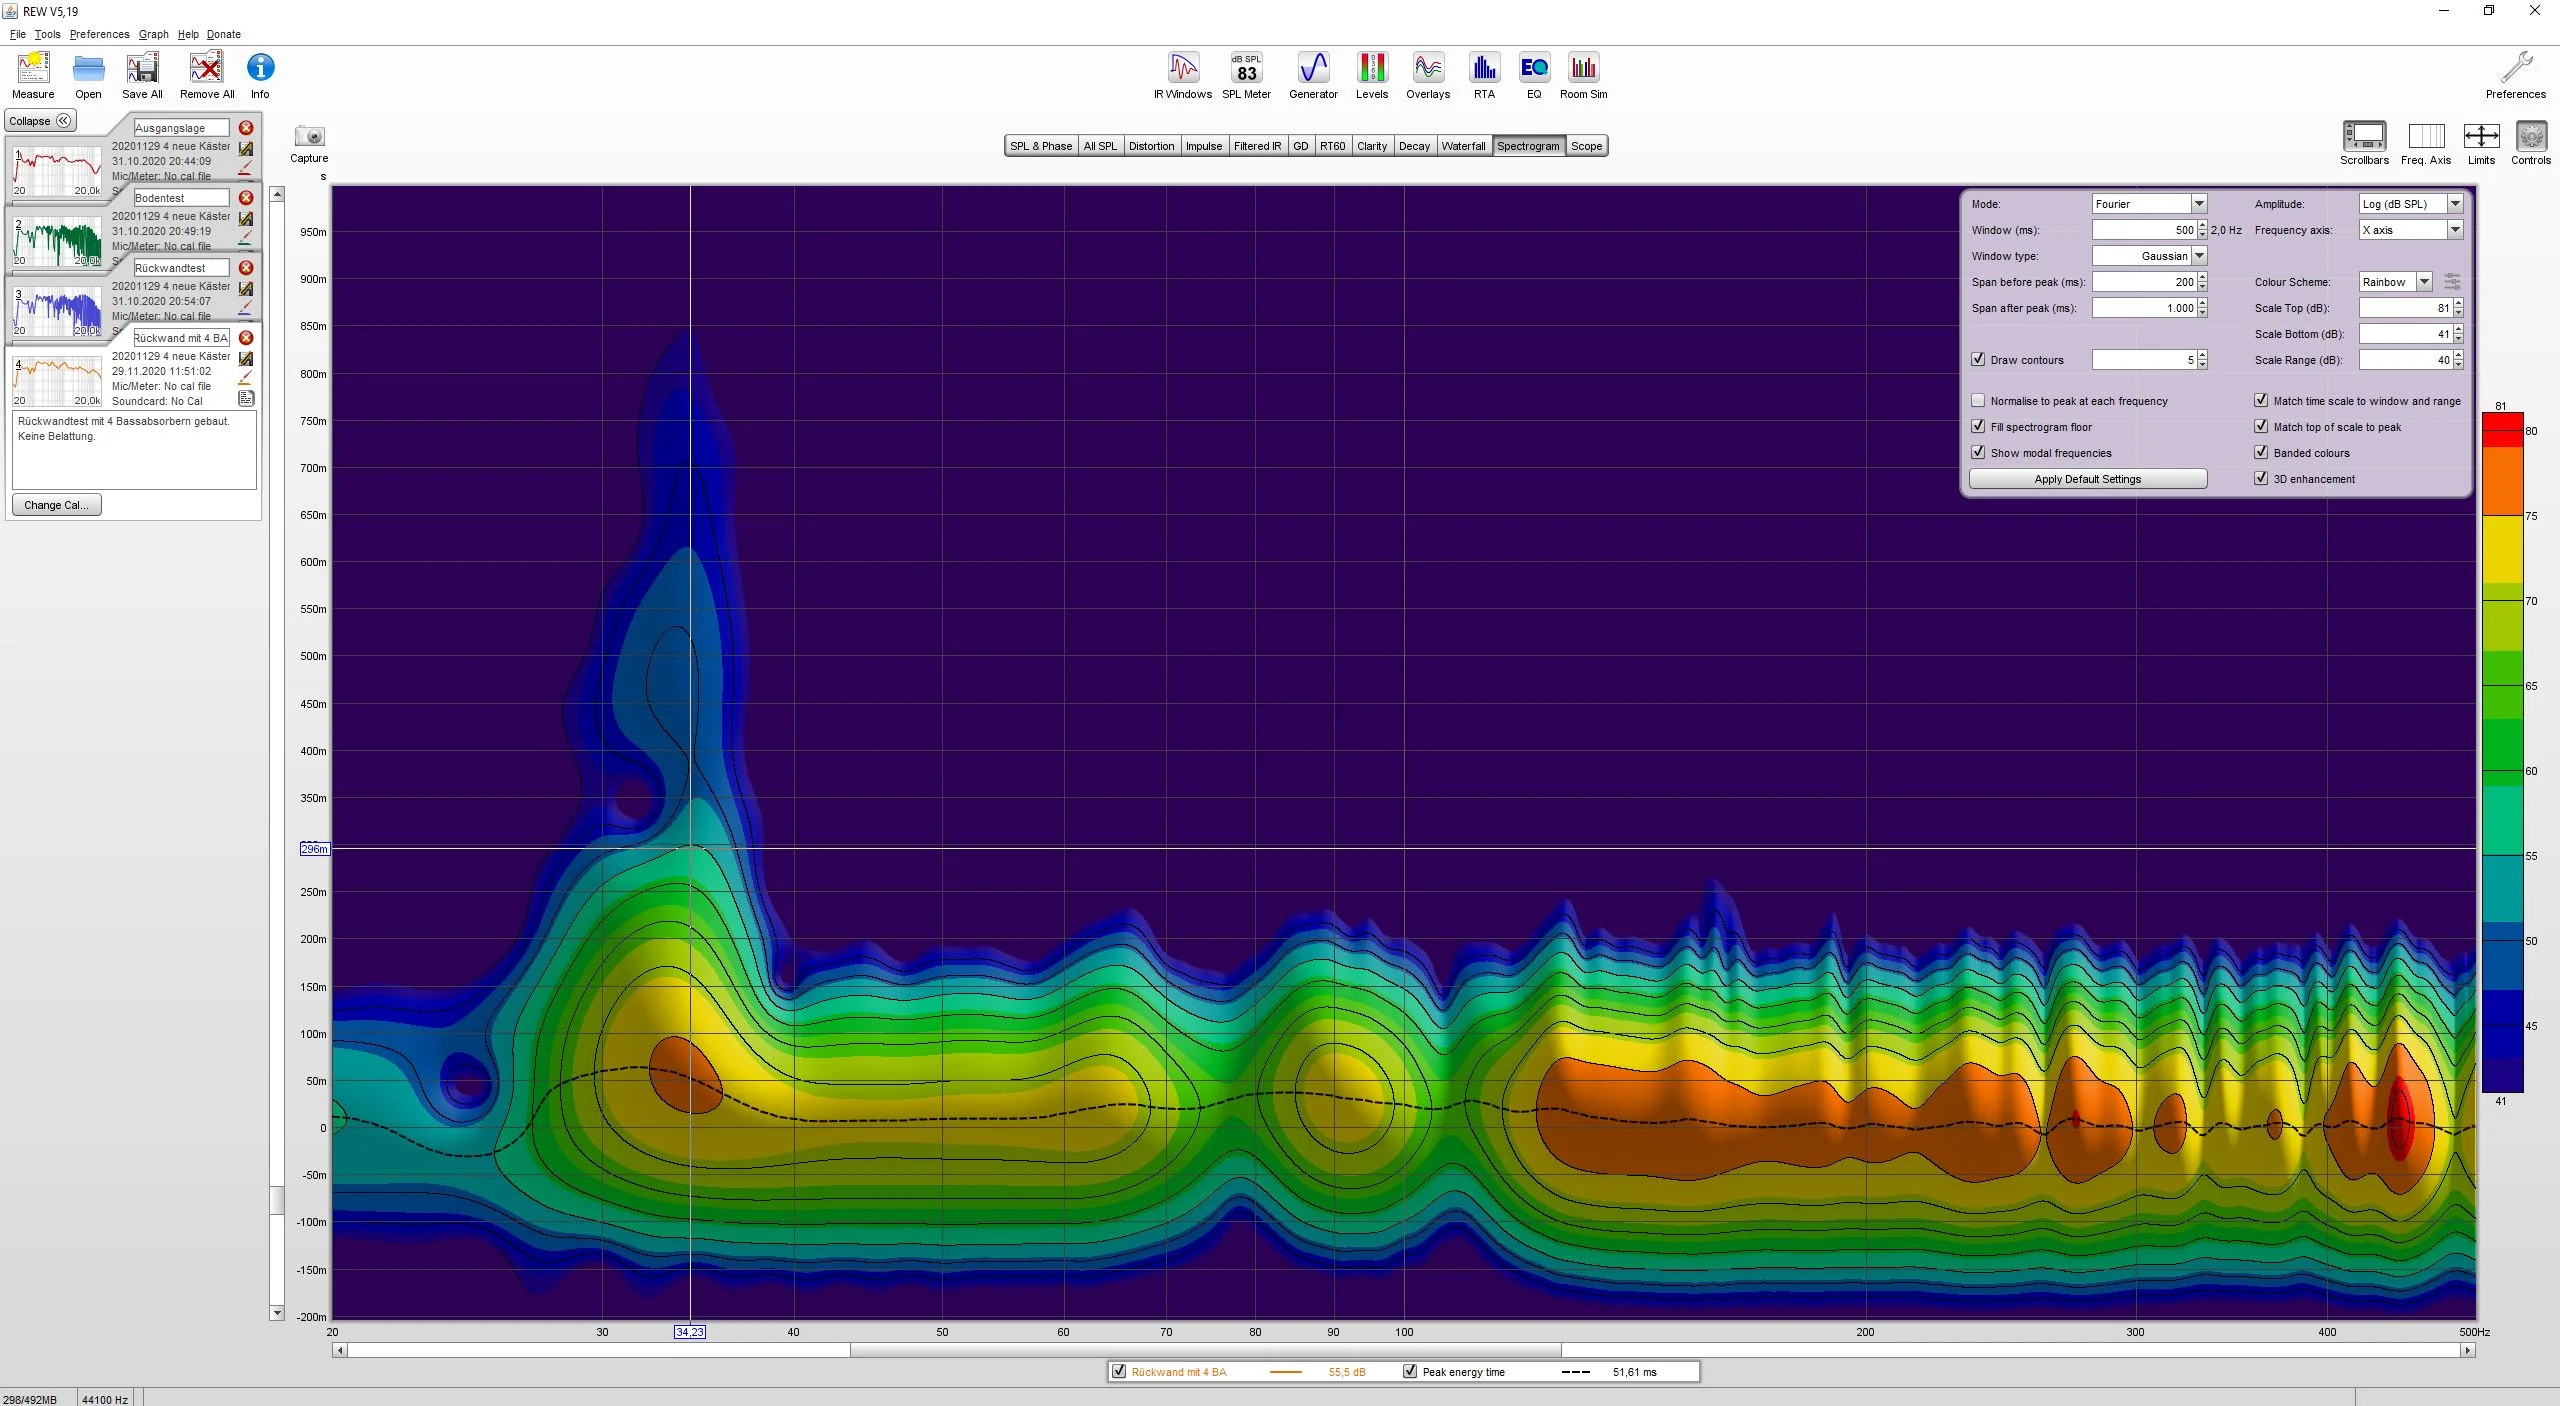Toggle Fill spectrogram floor checkbox

1978,427
